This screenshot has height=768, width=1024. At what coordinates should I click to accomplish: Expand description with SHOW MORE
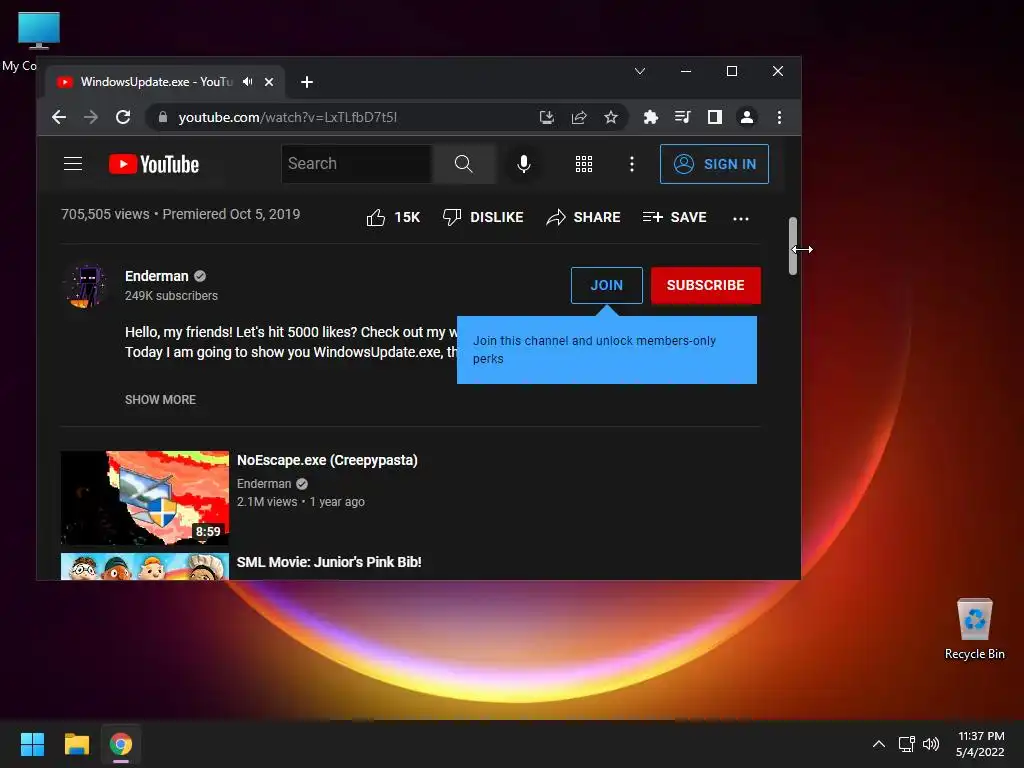161,400
